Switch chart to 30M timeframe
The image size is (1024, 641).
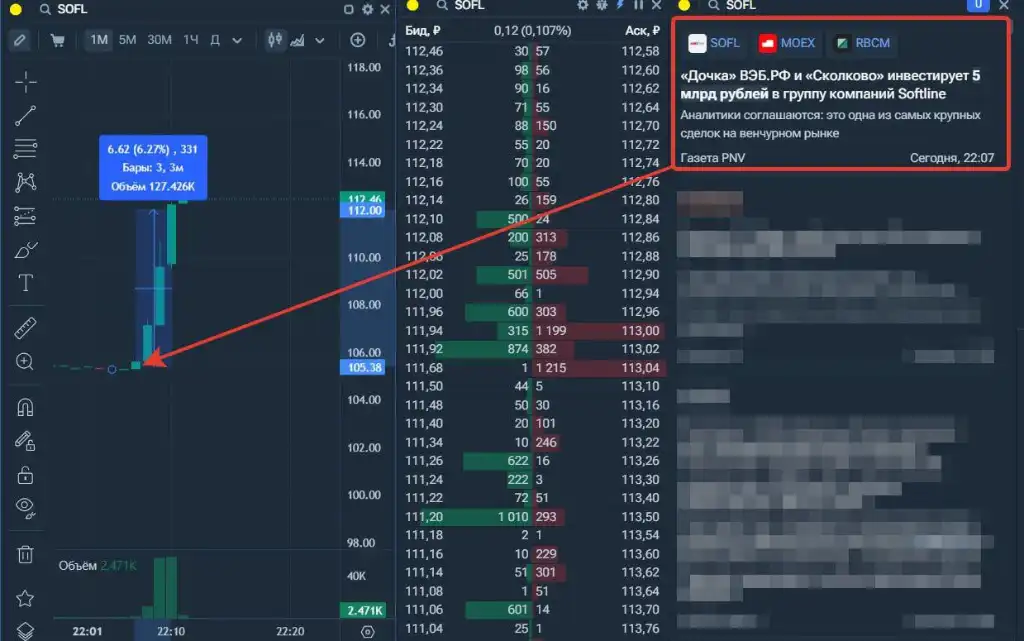(x=159, y=40)
